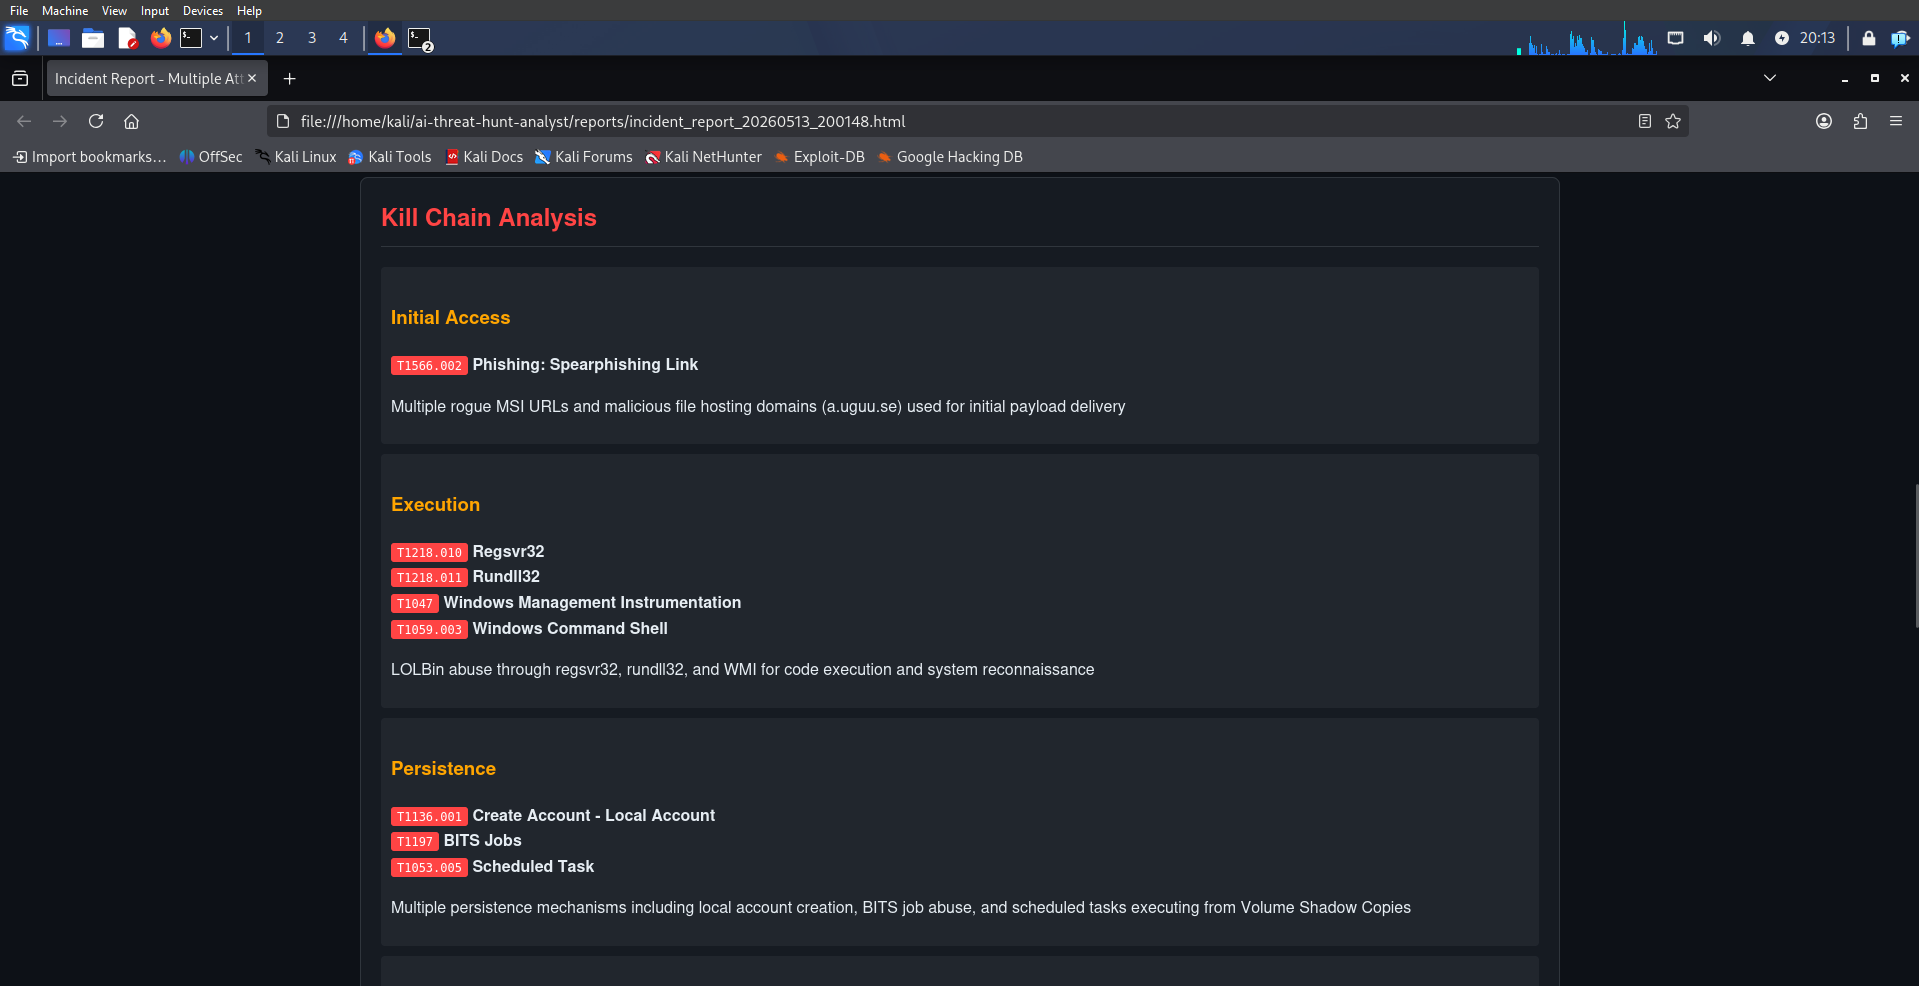Open the Kali Tools bookmark

[390, 157]
